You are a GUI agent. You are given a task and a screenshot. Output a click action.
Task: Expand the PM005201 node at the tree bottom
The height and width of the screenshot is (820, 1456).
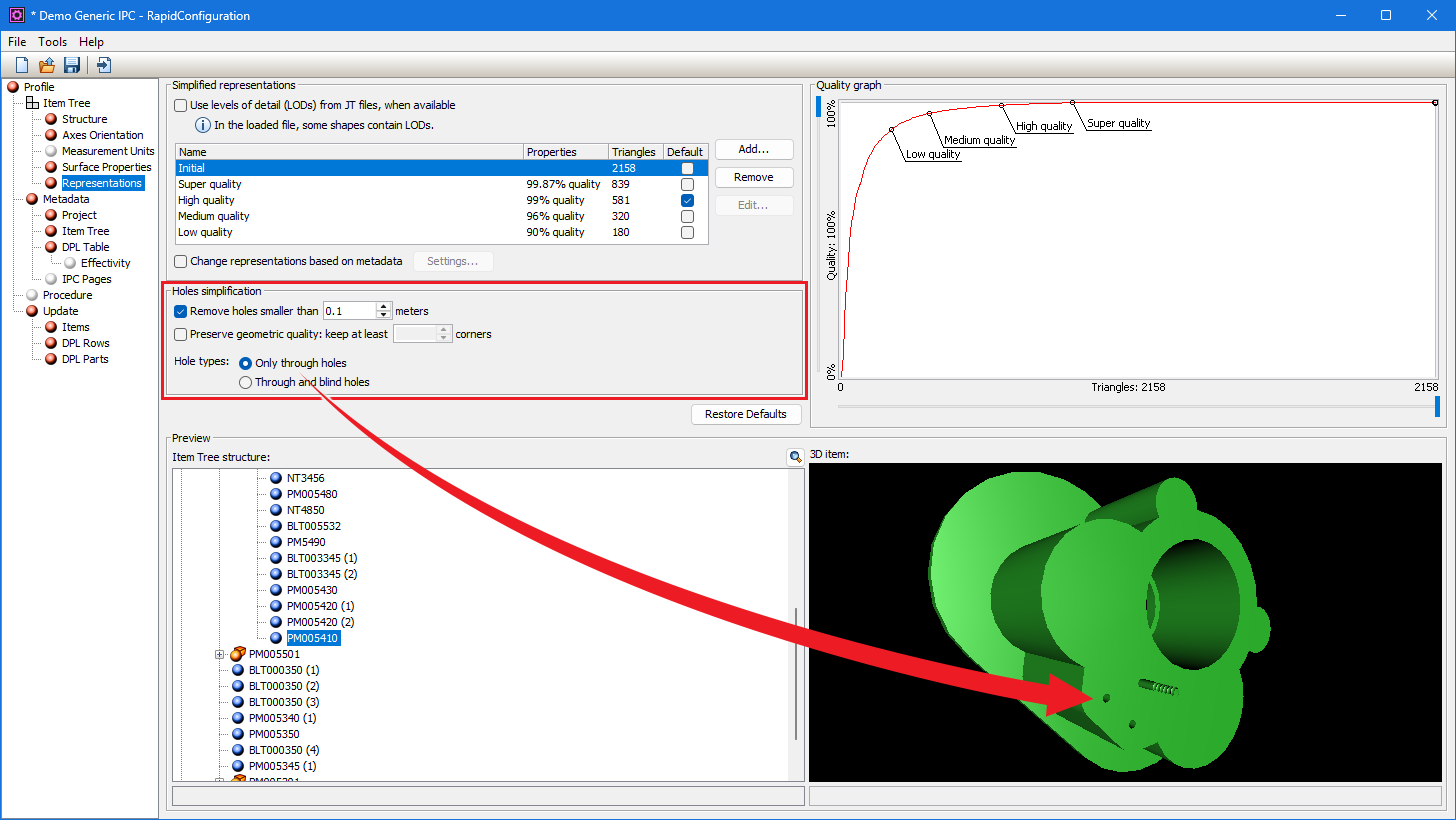(220, 779)
